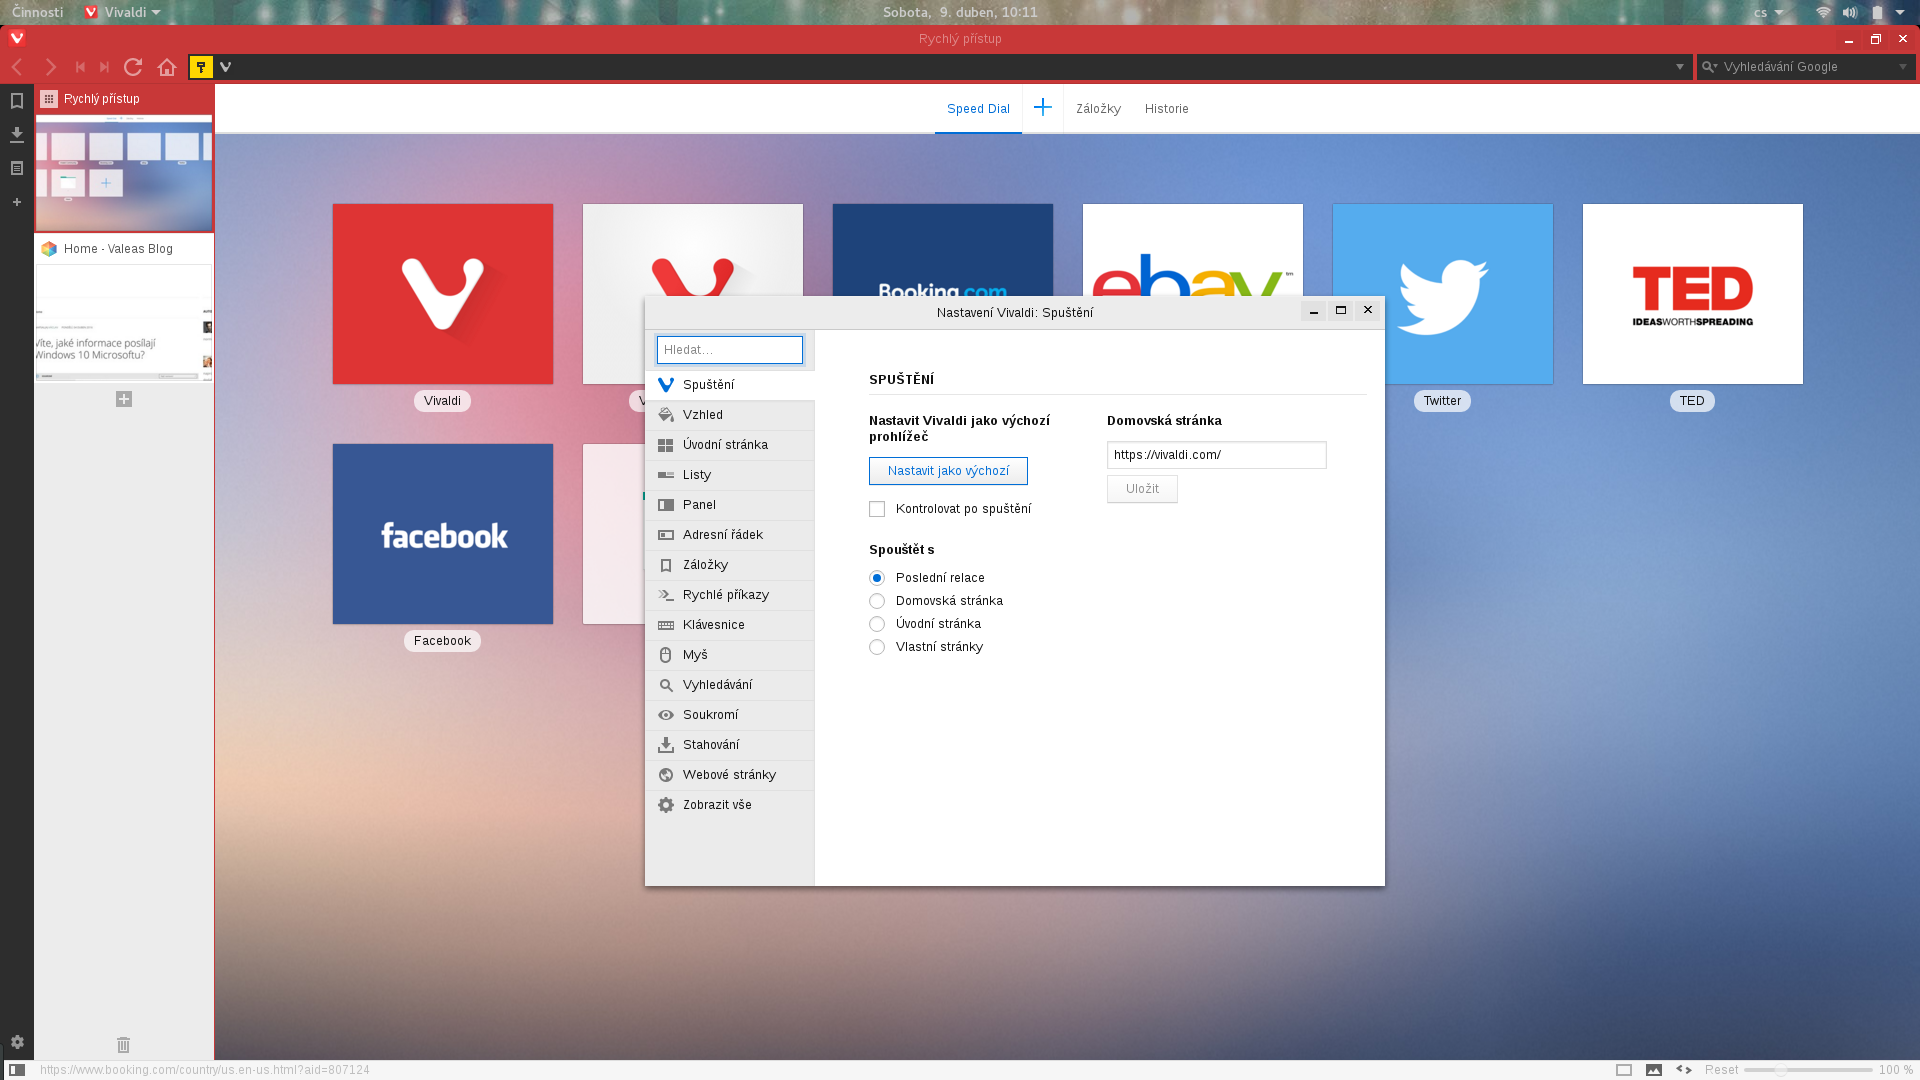Switch to Záložky tab

click(1098, 109)
